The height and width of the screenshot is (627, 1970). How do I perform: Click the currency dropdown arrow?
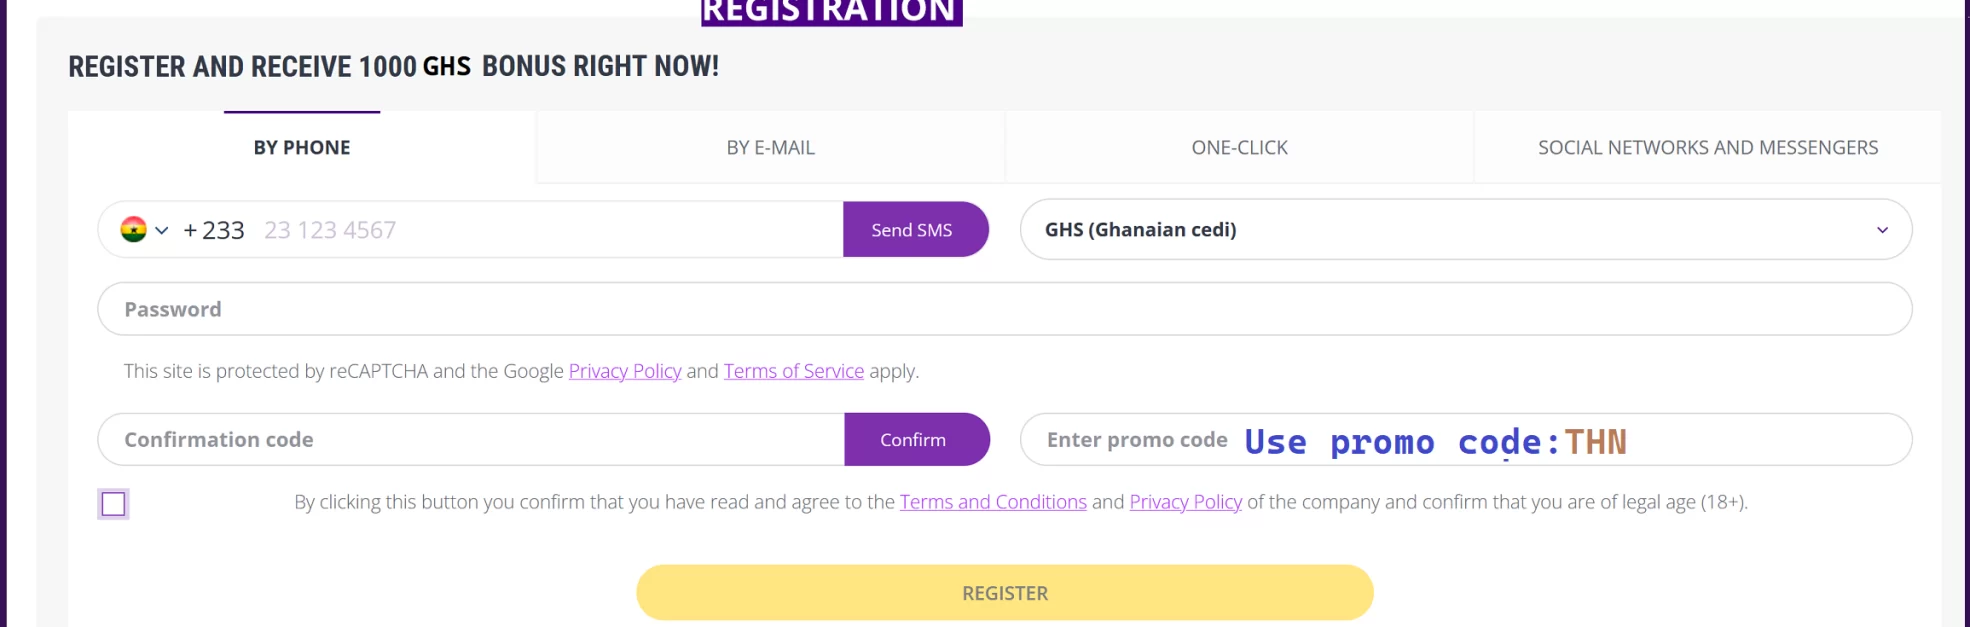tap(1882, 230)
